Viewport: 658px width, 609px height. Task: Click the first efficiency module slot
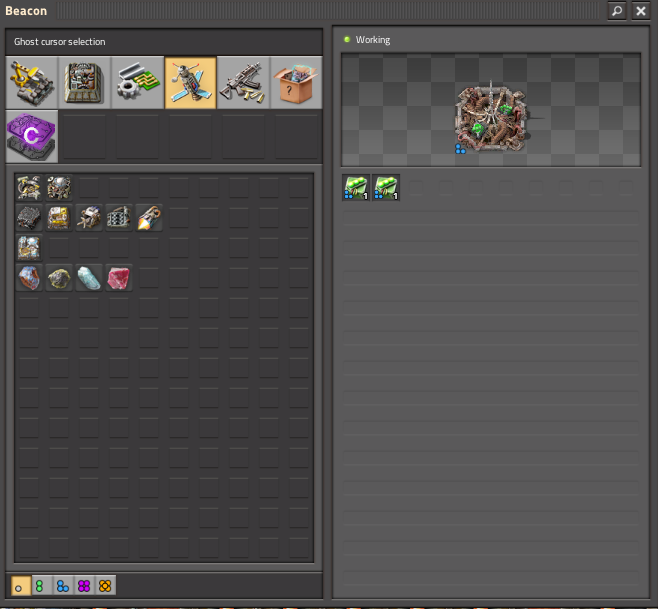click(356, 188)
